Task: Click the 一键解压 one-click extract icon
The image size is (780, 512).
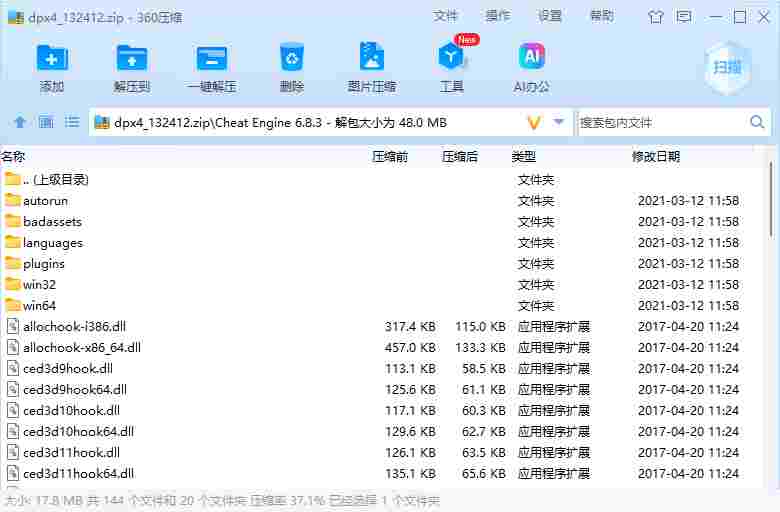Action: pos(212,58)
